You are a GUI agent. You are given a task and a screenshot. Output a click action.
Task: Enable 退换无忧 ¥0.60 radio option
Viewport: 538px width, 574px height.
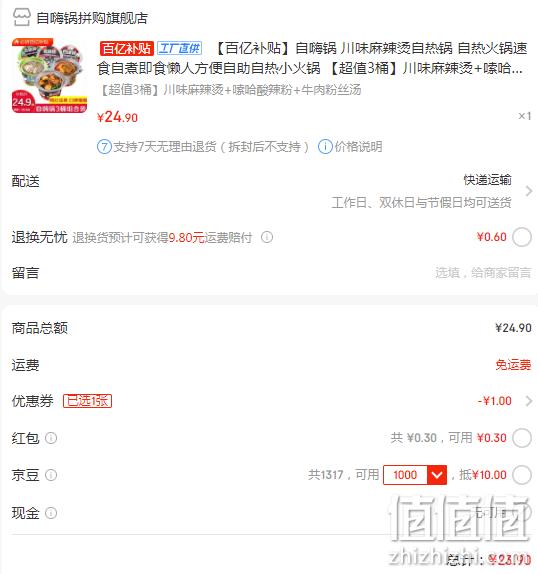click(x=522, y=237)
